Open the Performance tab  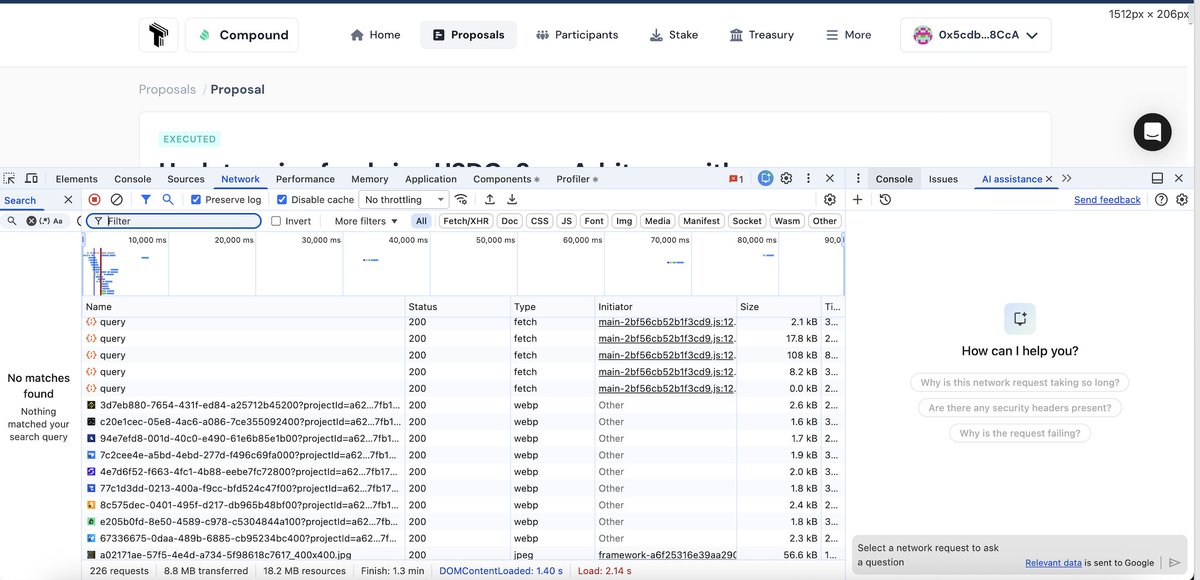point(305,179)
